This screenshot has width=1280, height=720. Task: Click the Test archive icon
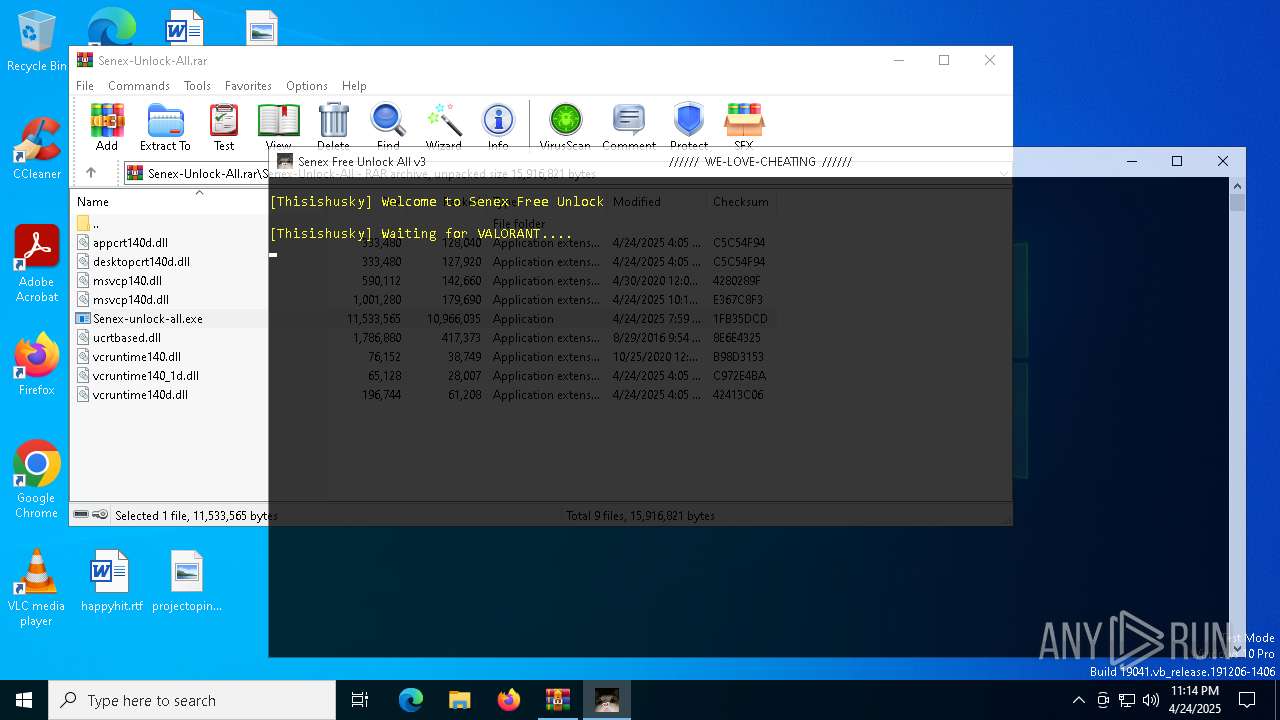click(224, 126)
